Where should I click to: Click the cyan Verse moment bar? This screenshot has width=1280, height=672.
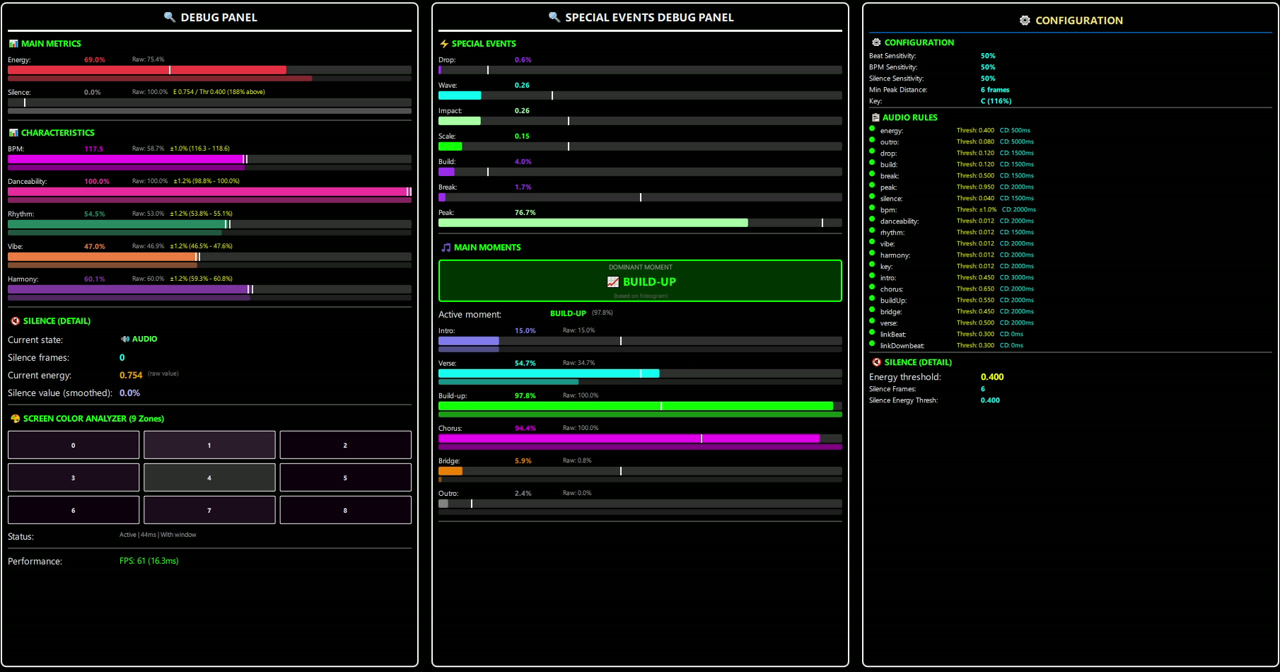(640, 374)
